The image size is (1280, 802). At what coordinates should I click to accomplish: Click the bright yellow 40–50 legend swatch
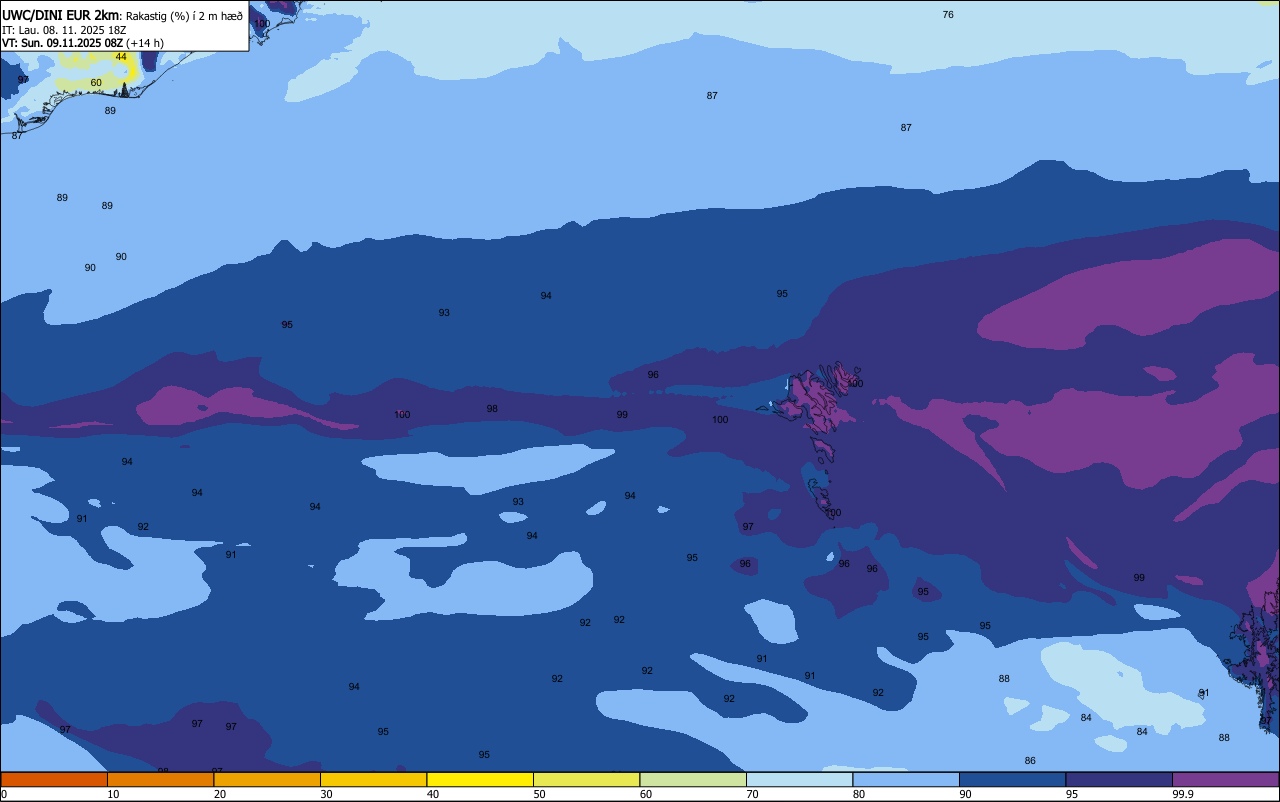click(x=480, y=779)
